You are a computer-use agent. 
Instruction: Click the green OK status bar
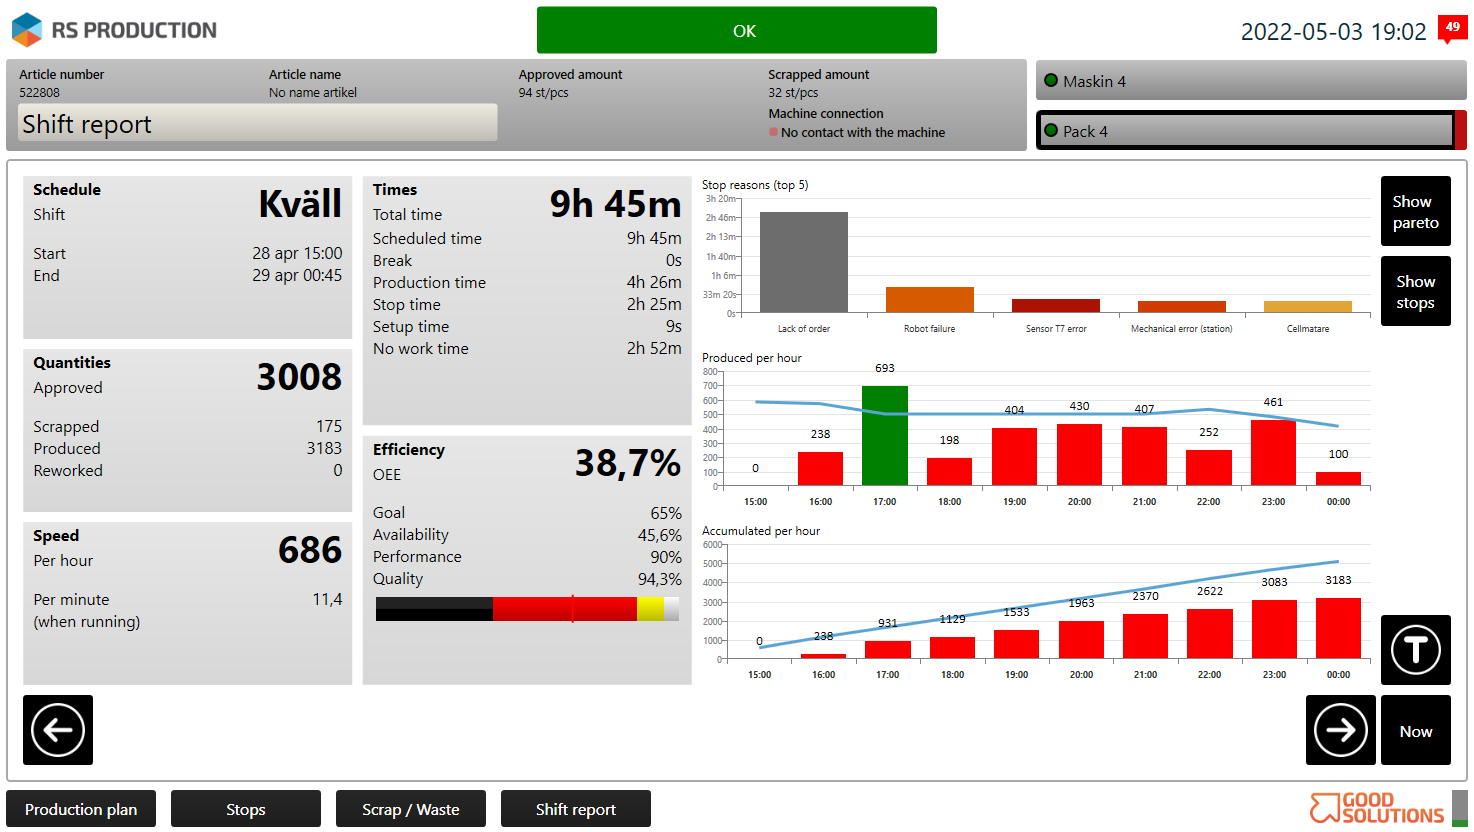tap(737, 30)
